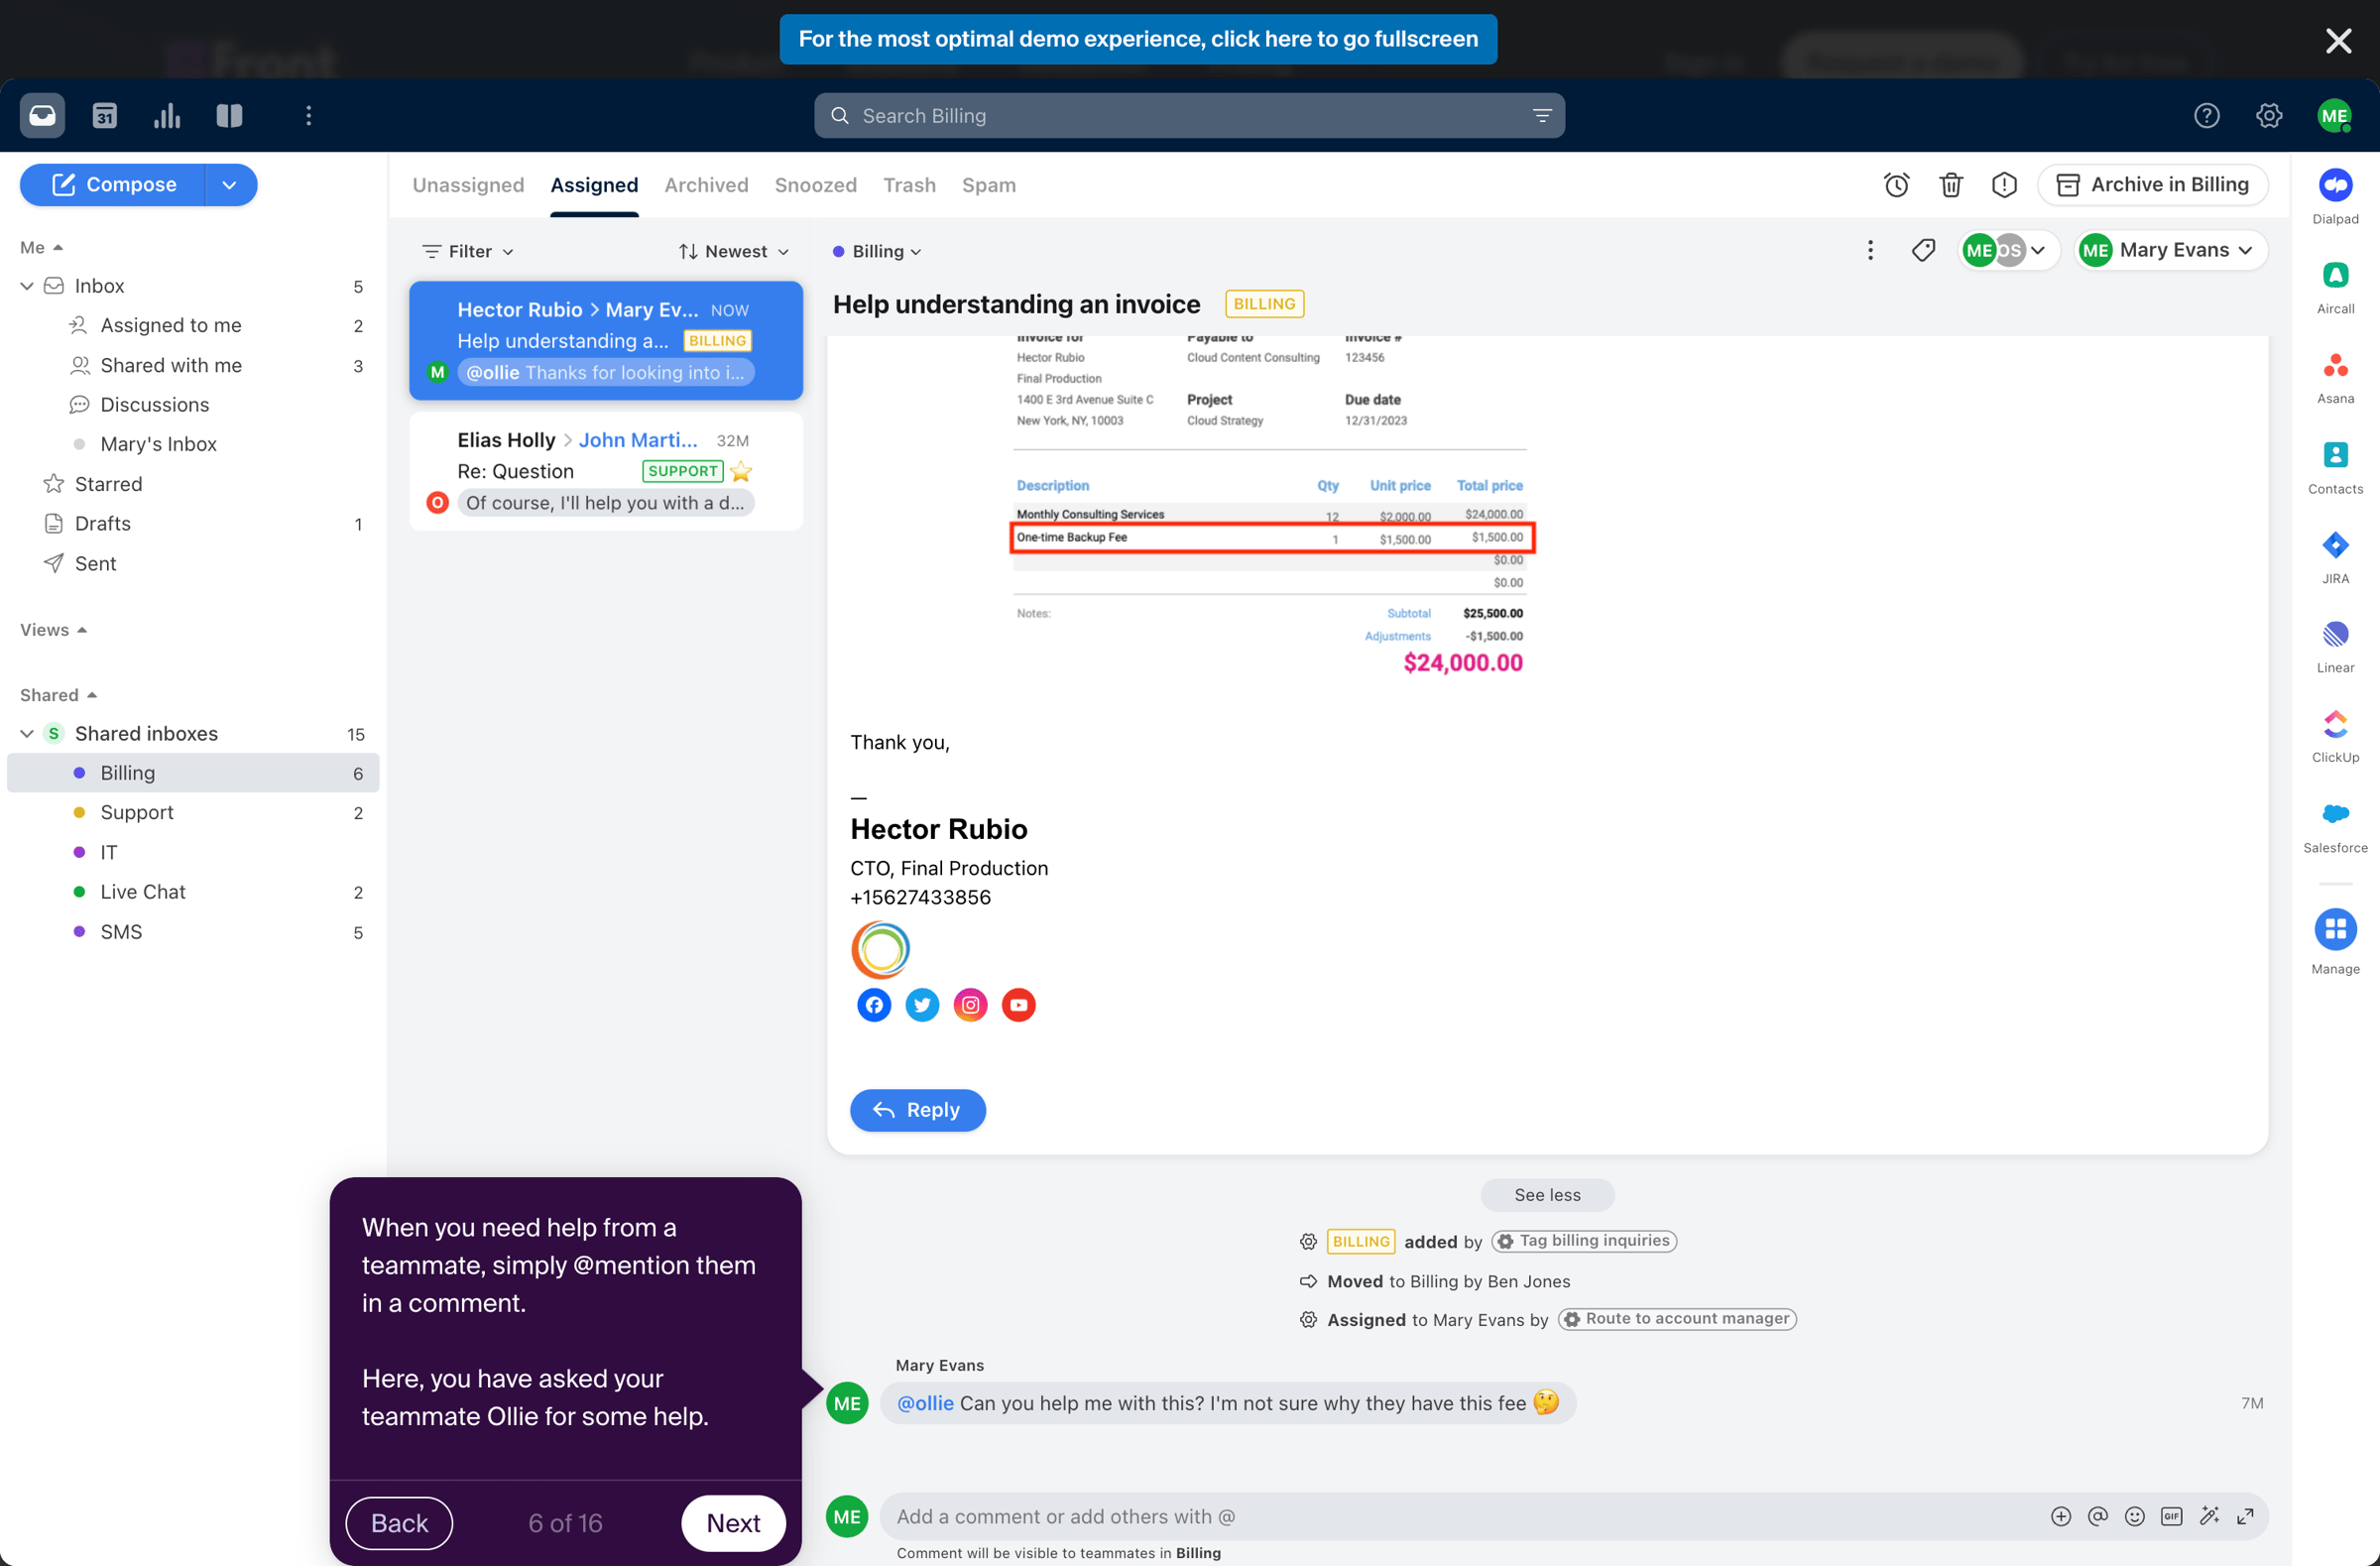
Task: Click the tag icon in conversation header
Action: click(1923, 250)
